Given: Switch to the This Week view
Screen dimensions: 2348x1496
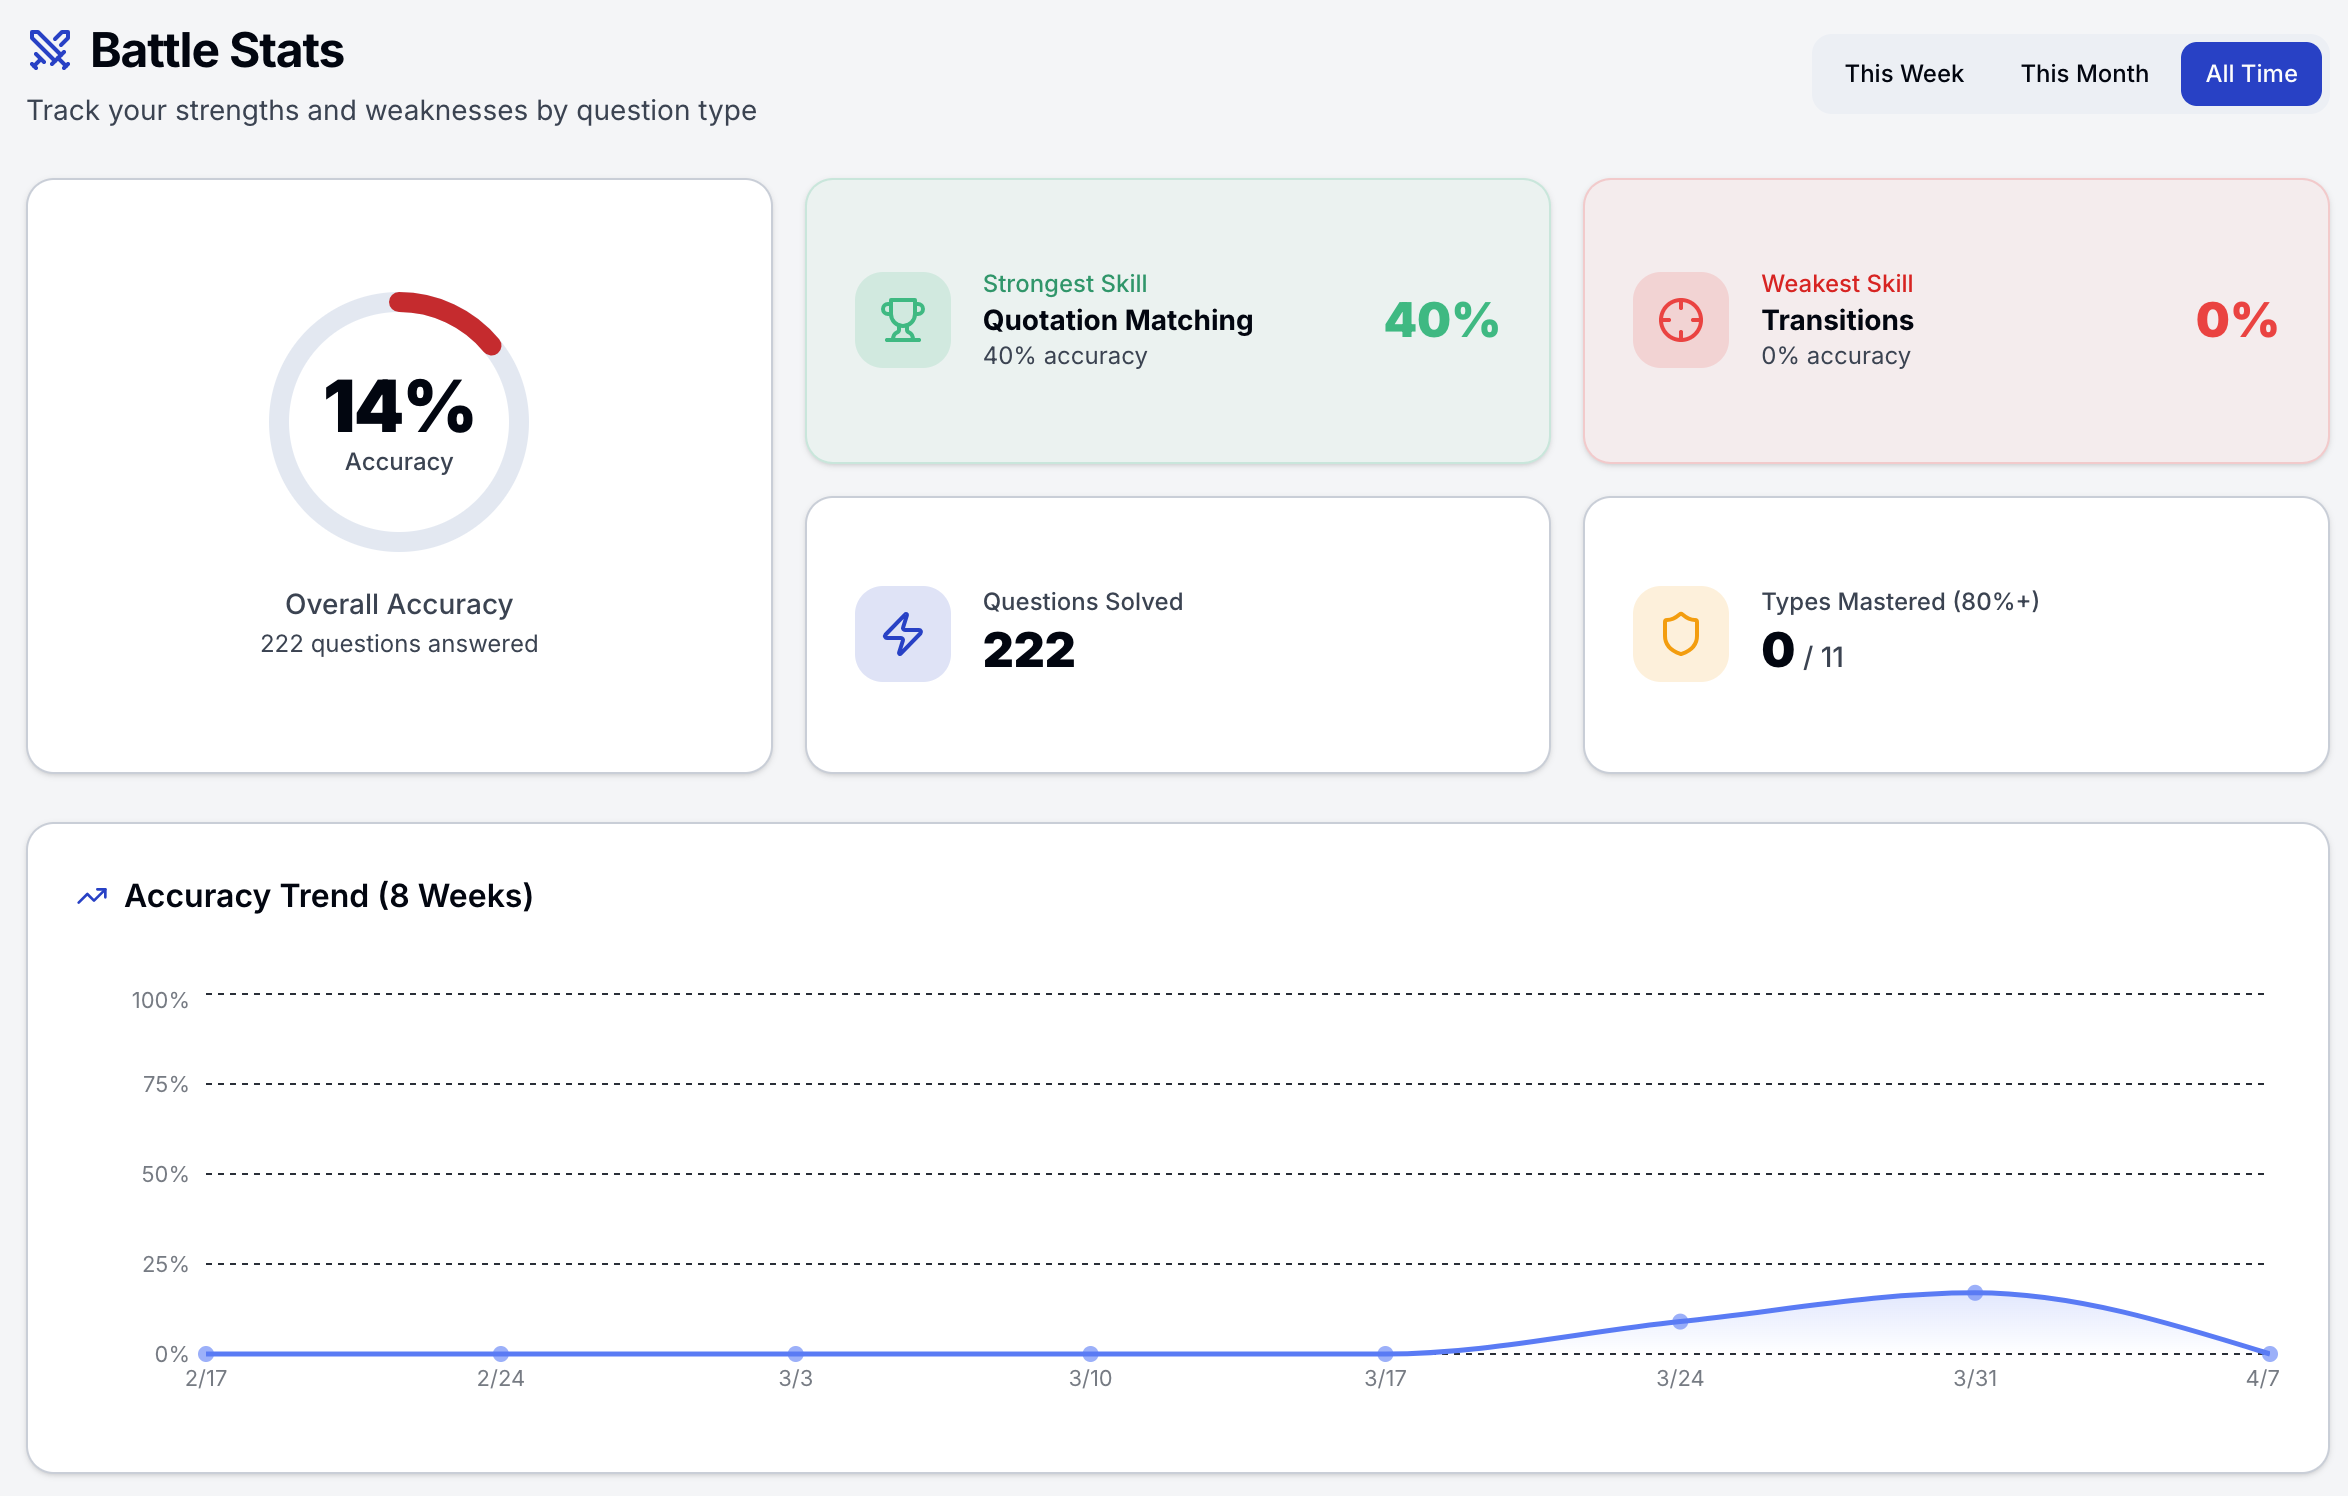Looking at the screenshot, I should pos(1903,73).
